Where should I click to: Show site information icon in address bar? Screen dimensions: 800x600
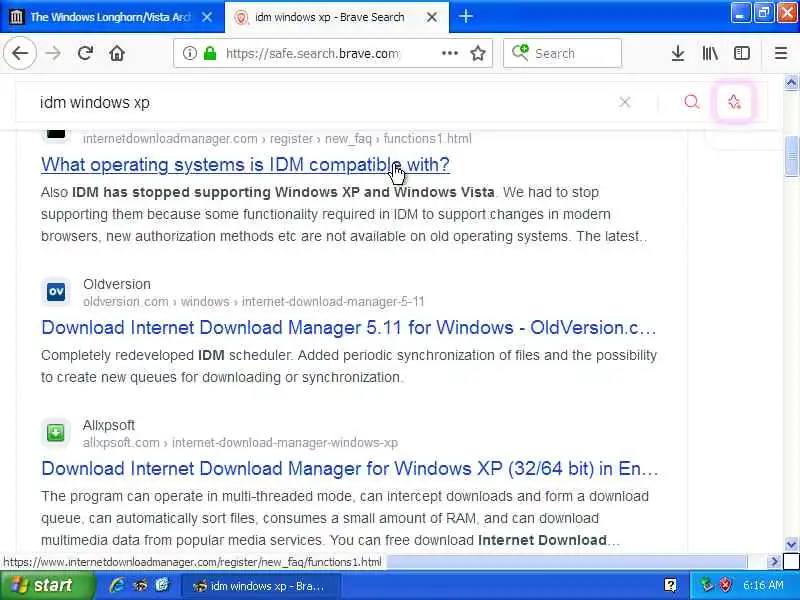(x=189, y=53)
